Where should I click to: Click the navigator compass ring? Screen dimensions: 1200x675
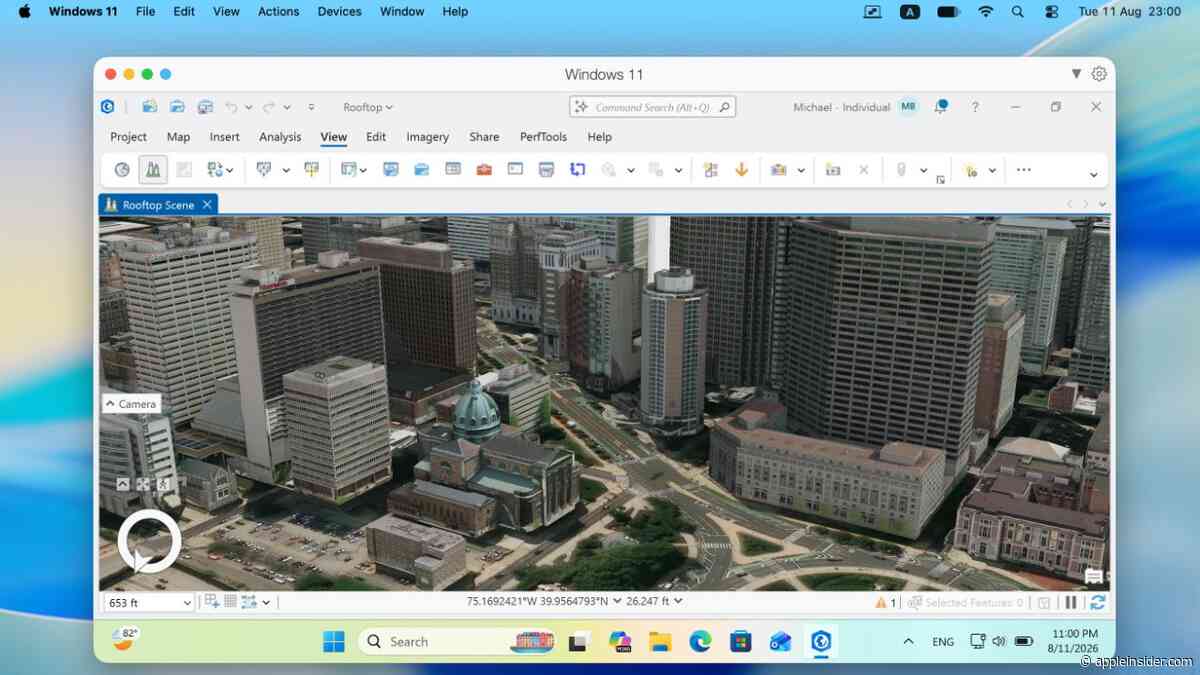(x=149, y=542)
